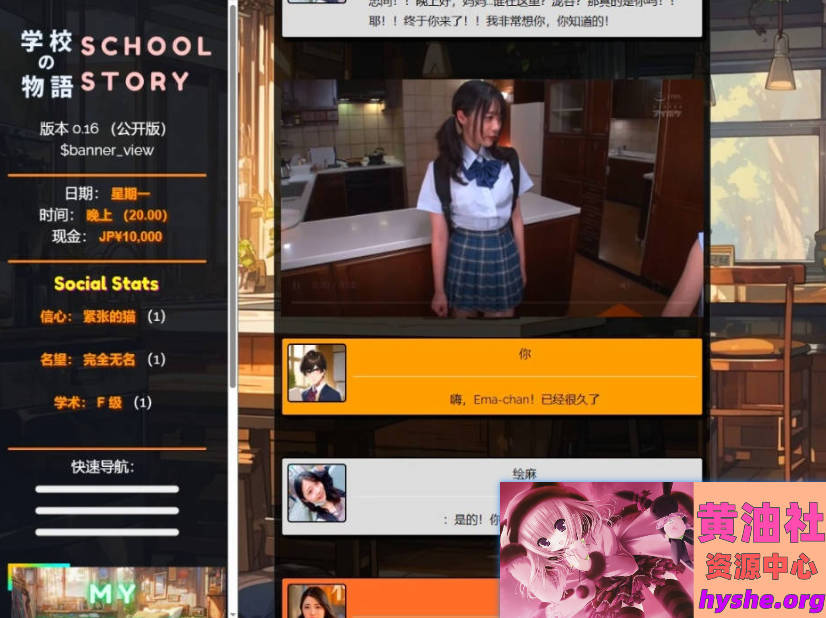
Task: Open the third quick navigation bar
Action: (x=107, y=532)
